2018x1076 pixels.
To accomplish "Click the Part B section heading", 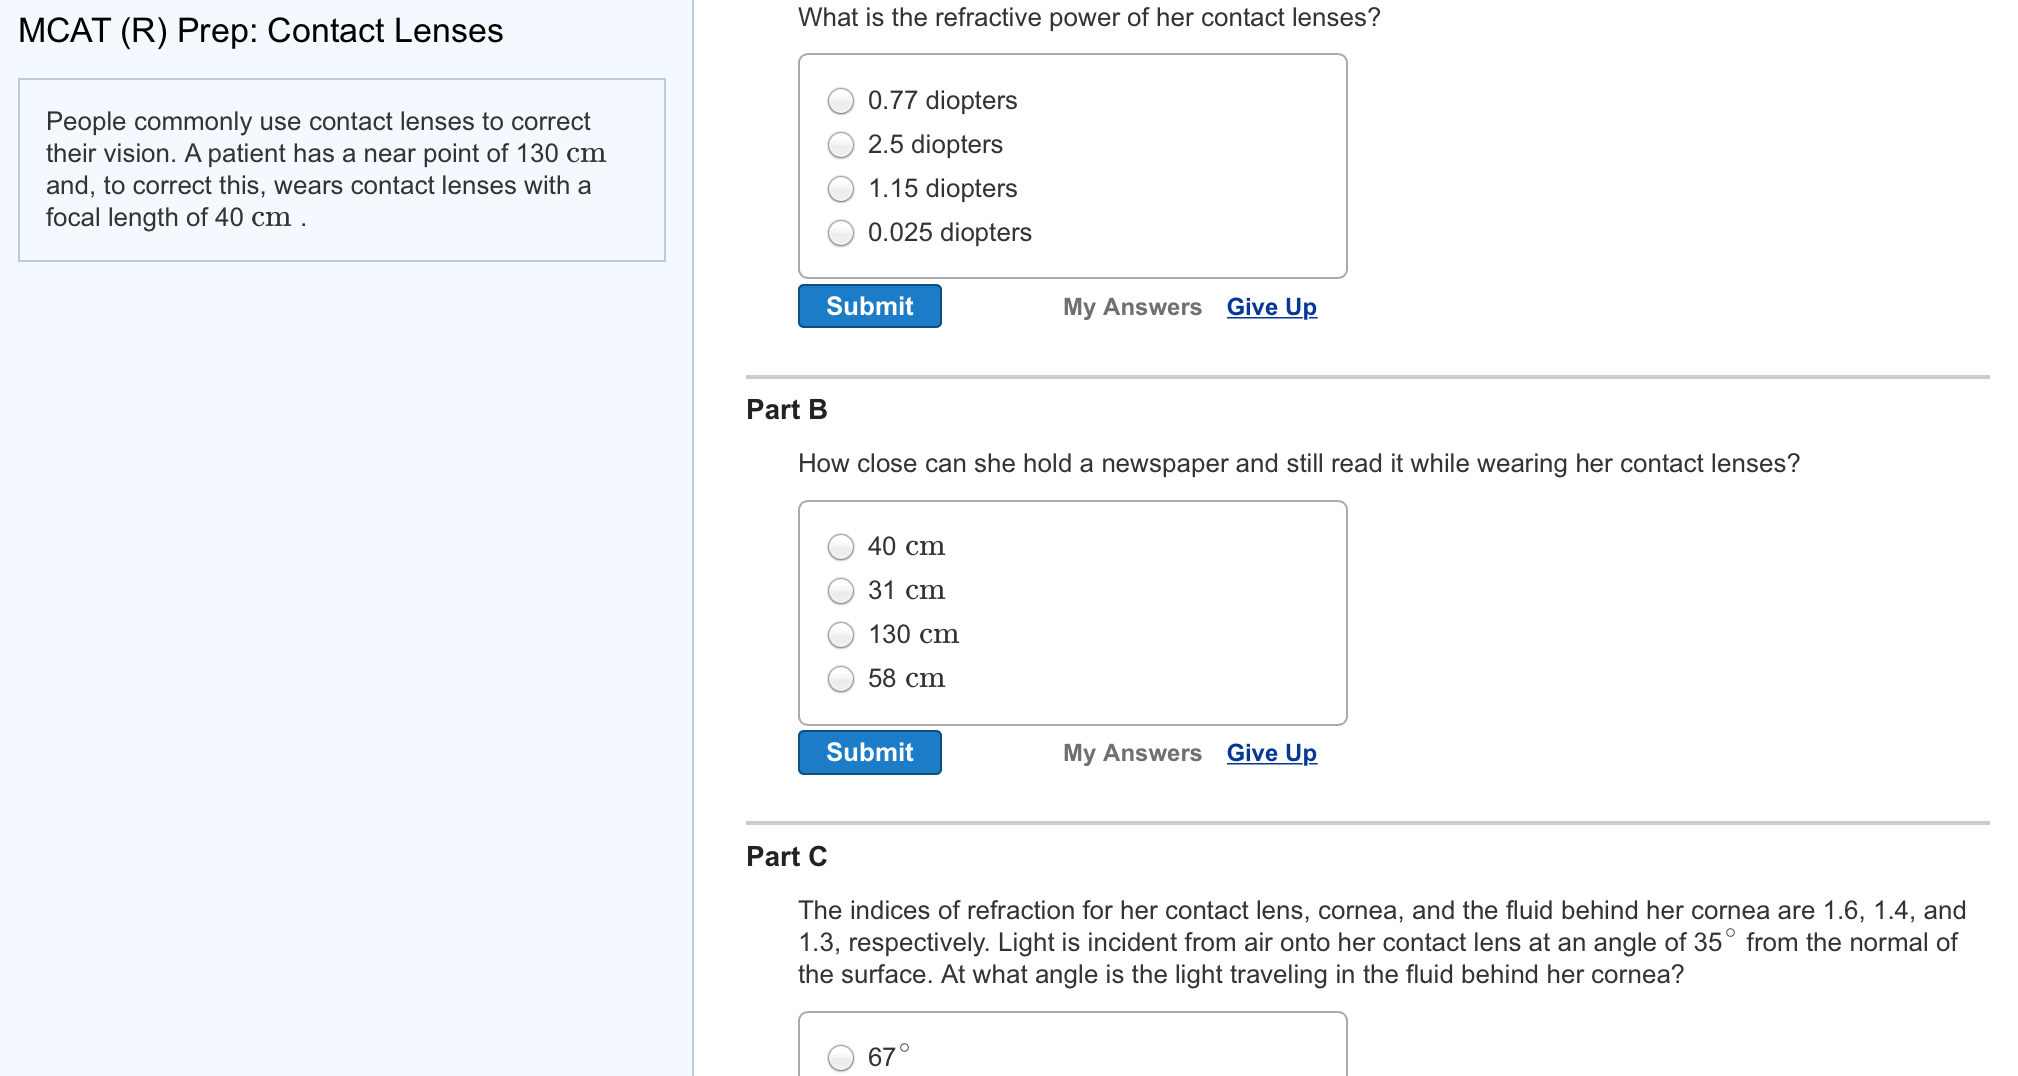I will tap(787, 409).
